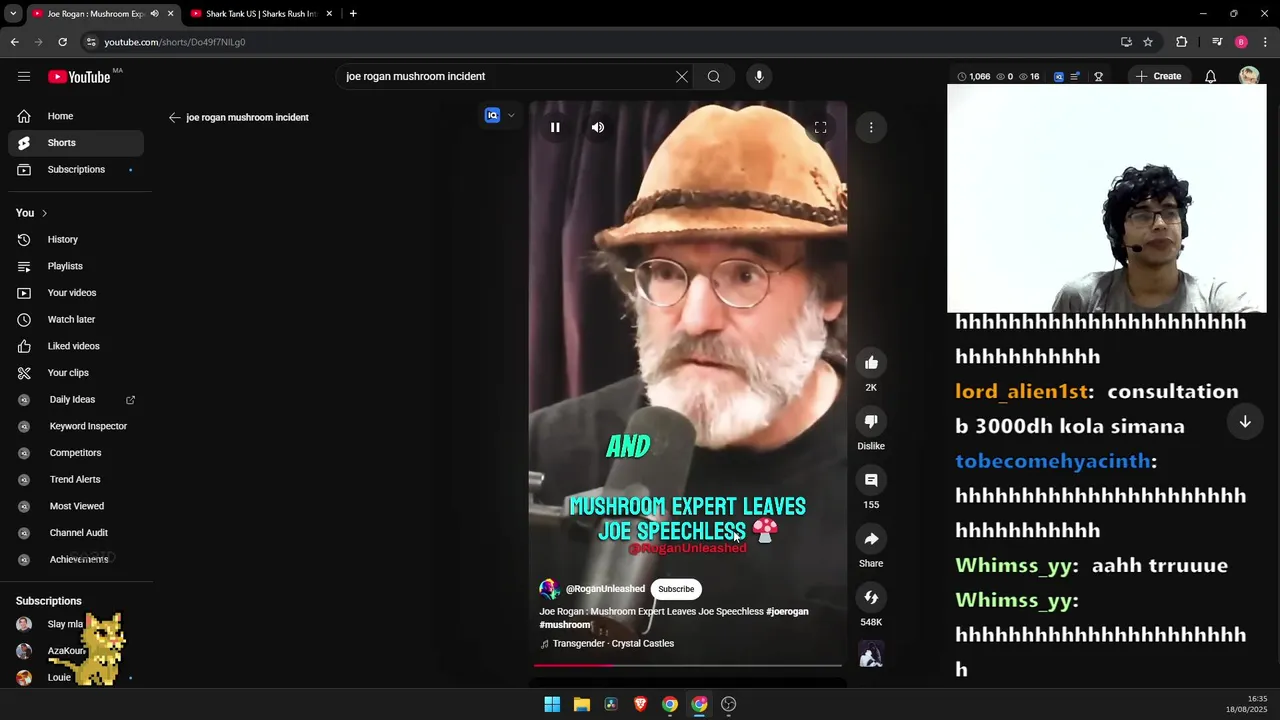Viewport: 1280px width, 720px height.
Task: Open the vidIQ logo in header stats bar
Action: (1059, 76)
